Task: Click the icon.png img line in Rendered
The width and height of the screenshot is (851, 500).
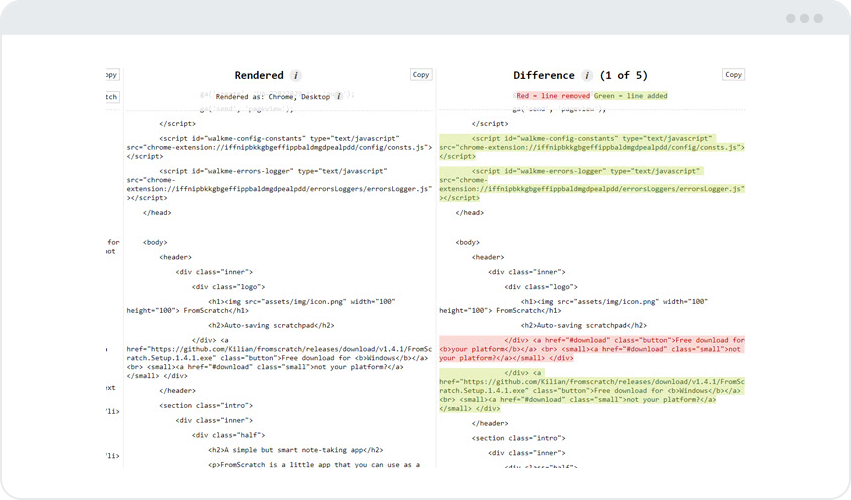Action: coord(261,306)
